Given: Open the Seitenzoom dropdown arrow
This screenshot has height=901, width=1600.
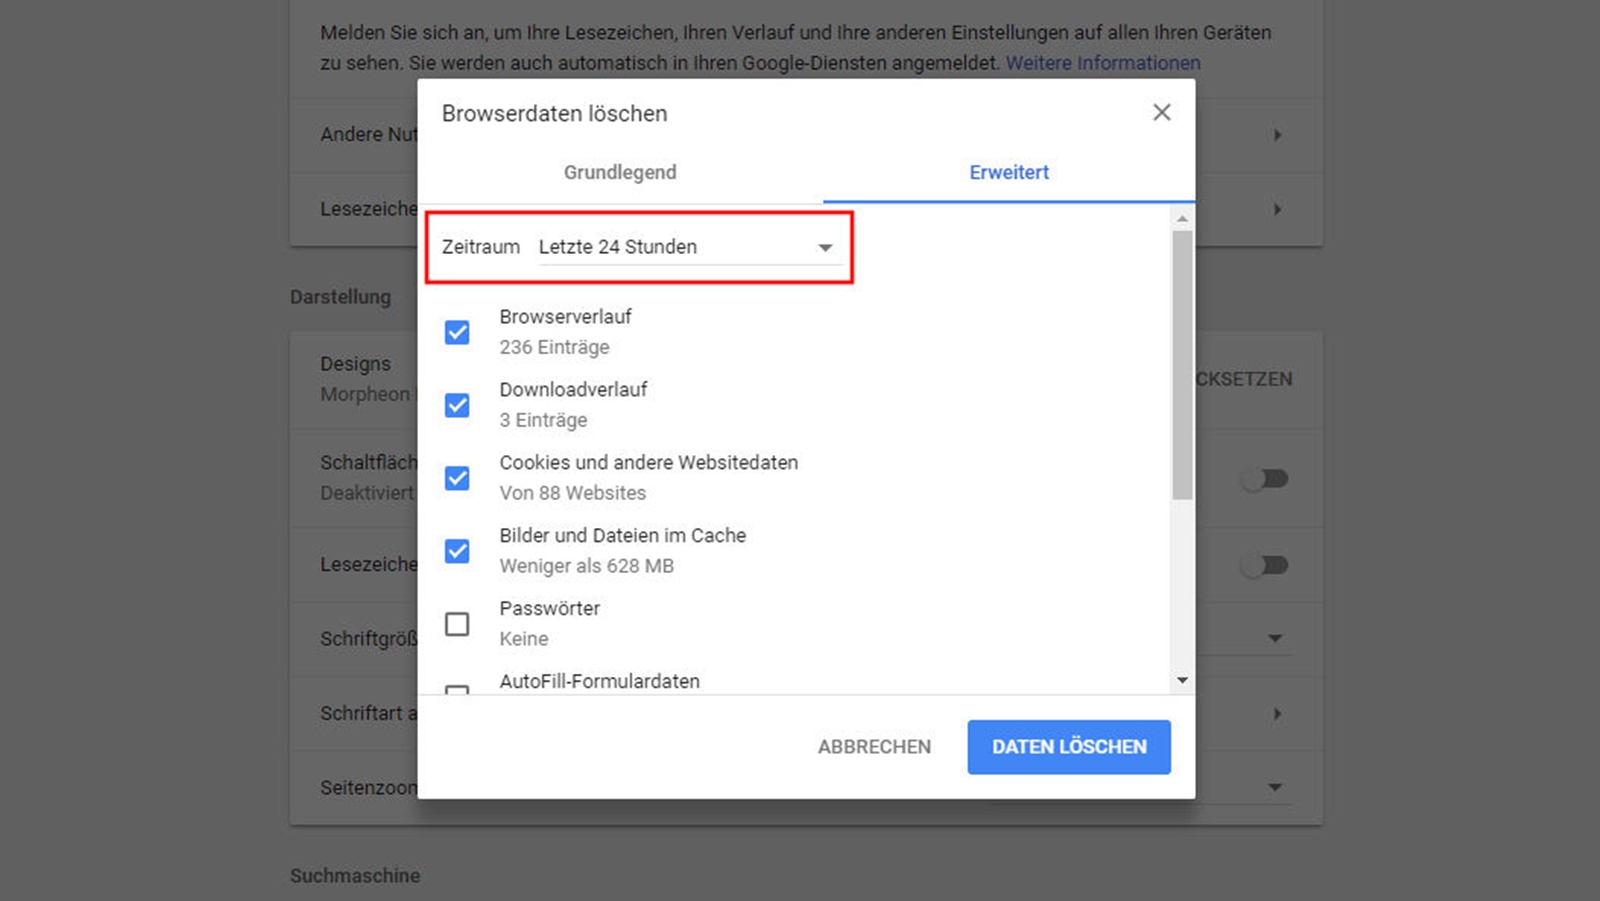Looking at the screenshot, I should pyautogui.click(x=1275, y=787).
